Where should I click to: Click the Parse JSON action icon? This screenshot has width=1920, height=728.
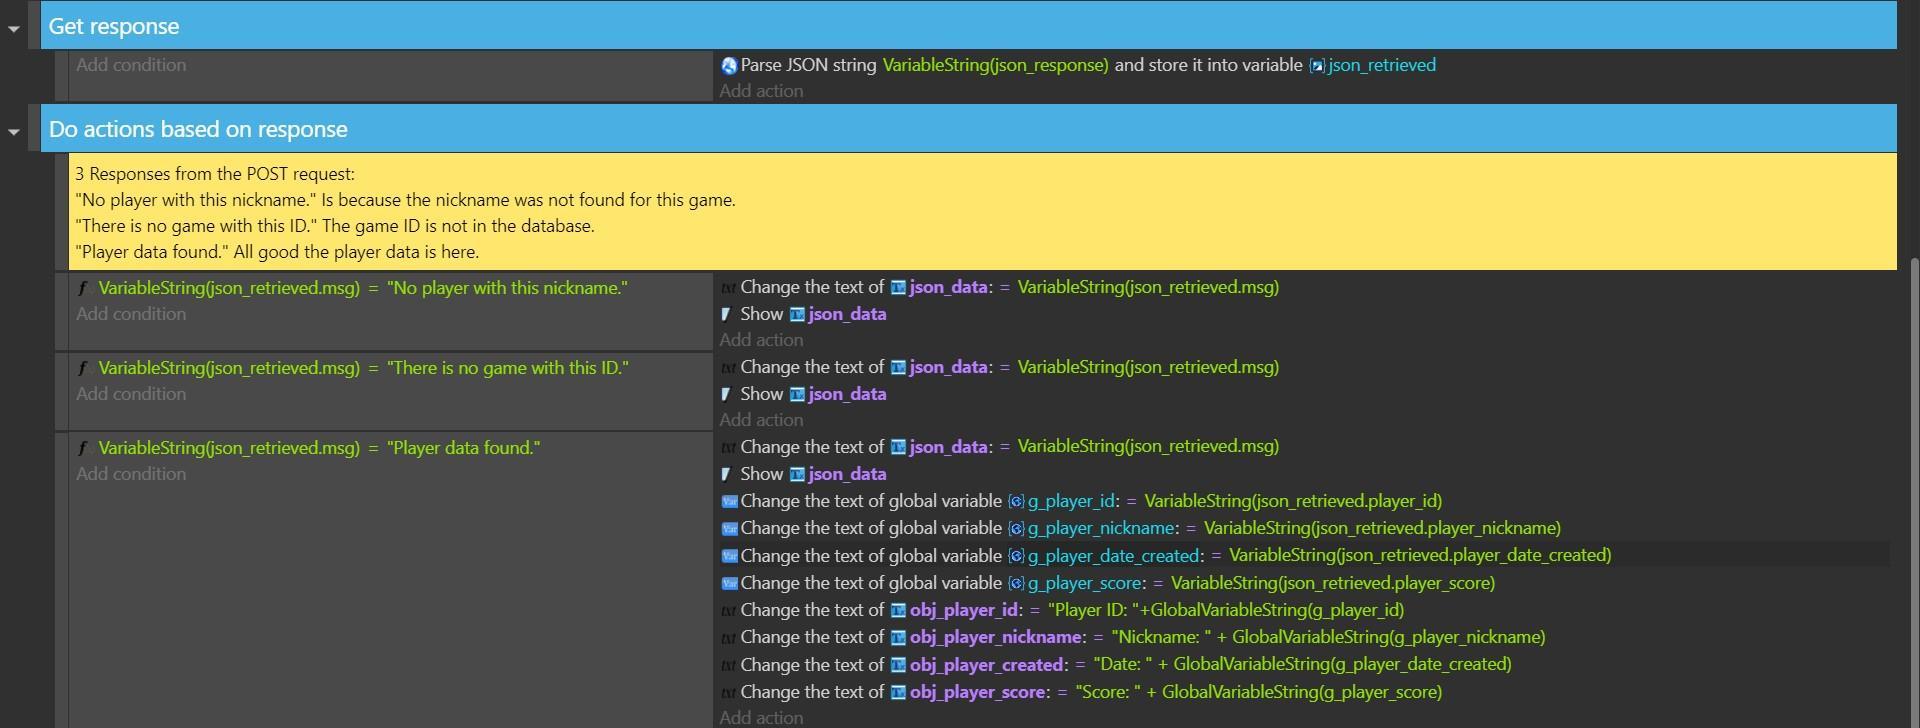click(x=729, y=66)
